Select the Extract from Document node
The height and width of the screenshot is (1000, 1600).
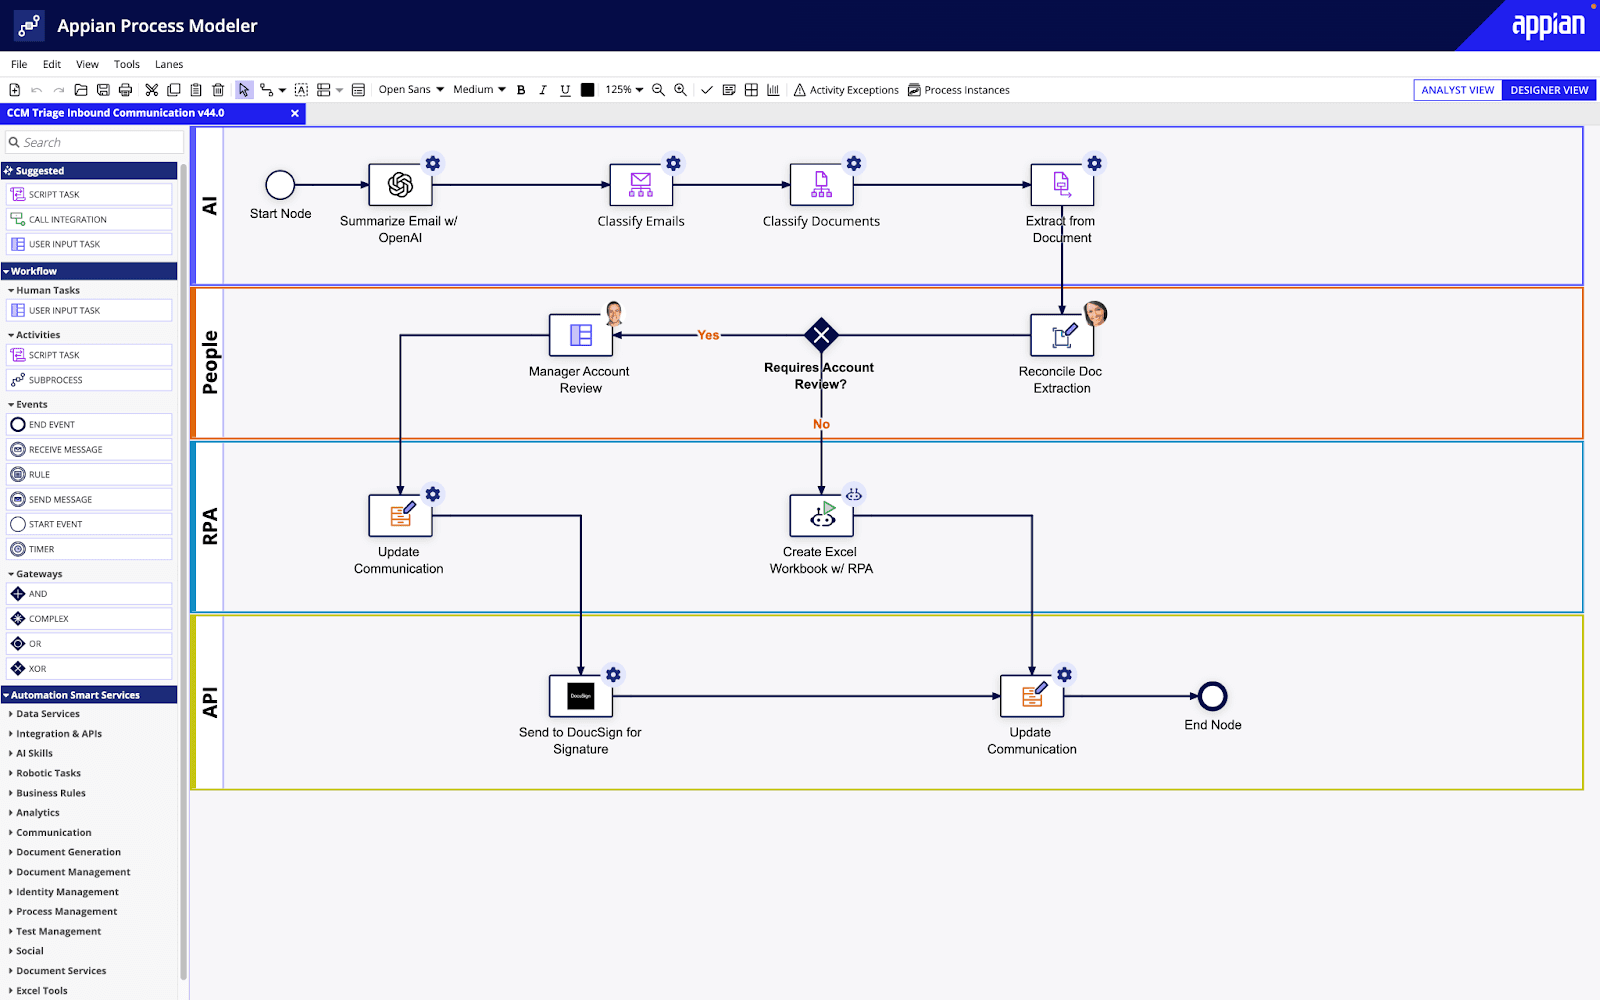click(1062, 185)
